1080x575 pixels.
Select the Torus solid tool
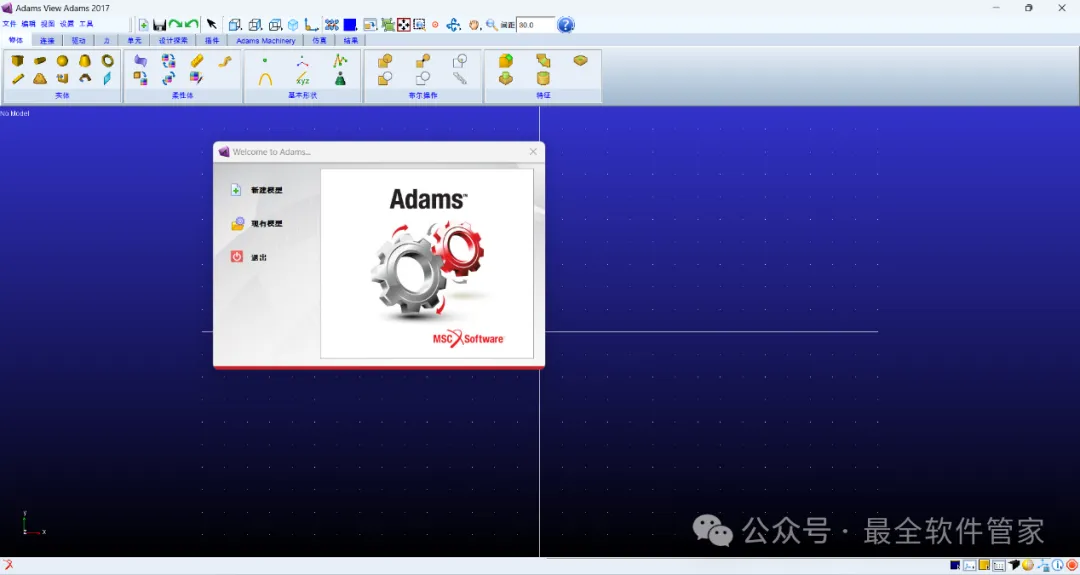click(107, 61)
